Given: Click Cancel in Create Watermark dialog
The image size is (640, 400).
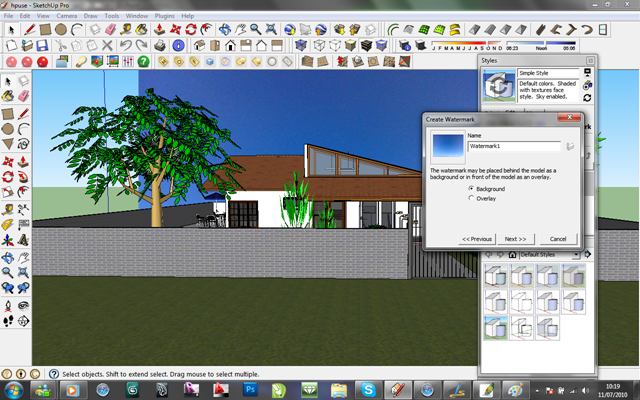Looking at the screenshot, I should pos(558,239).
